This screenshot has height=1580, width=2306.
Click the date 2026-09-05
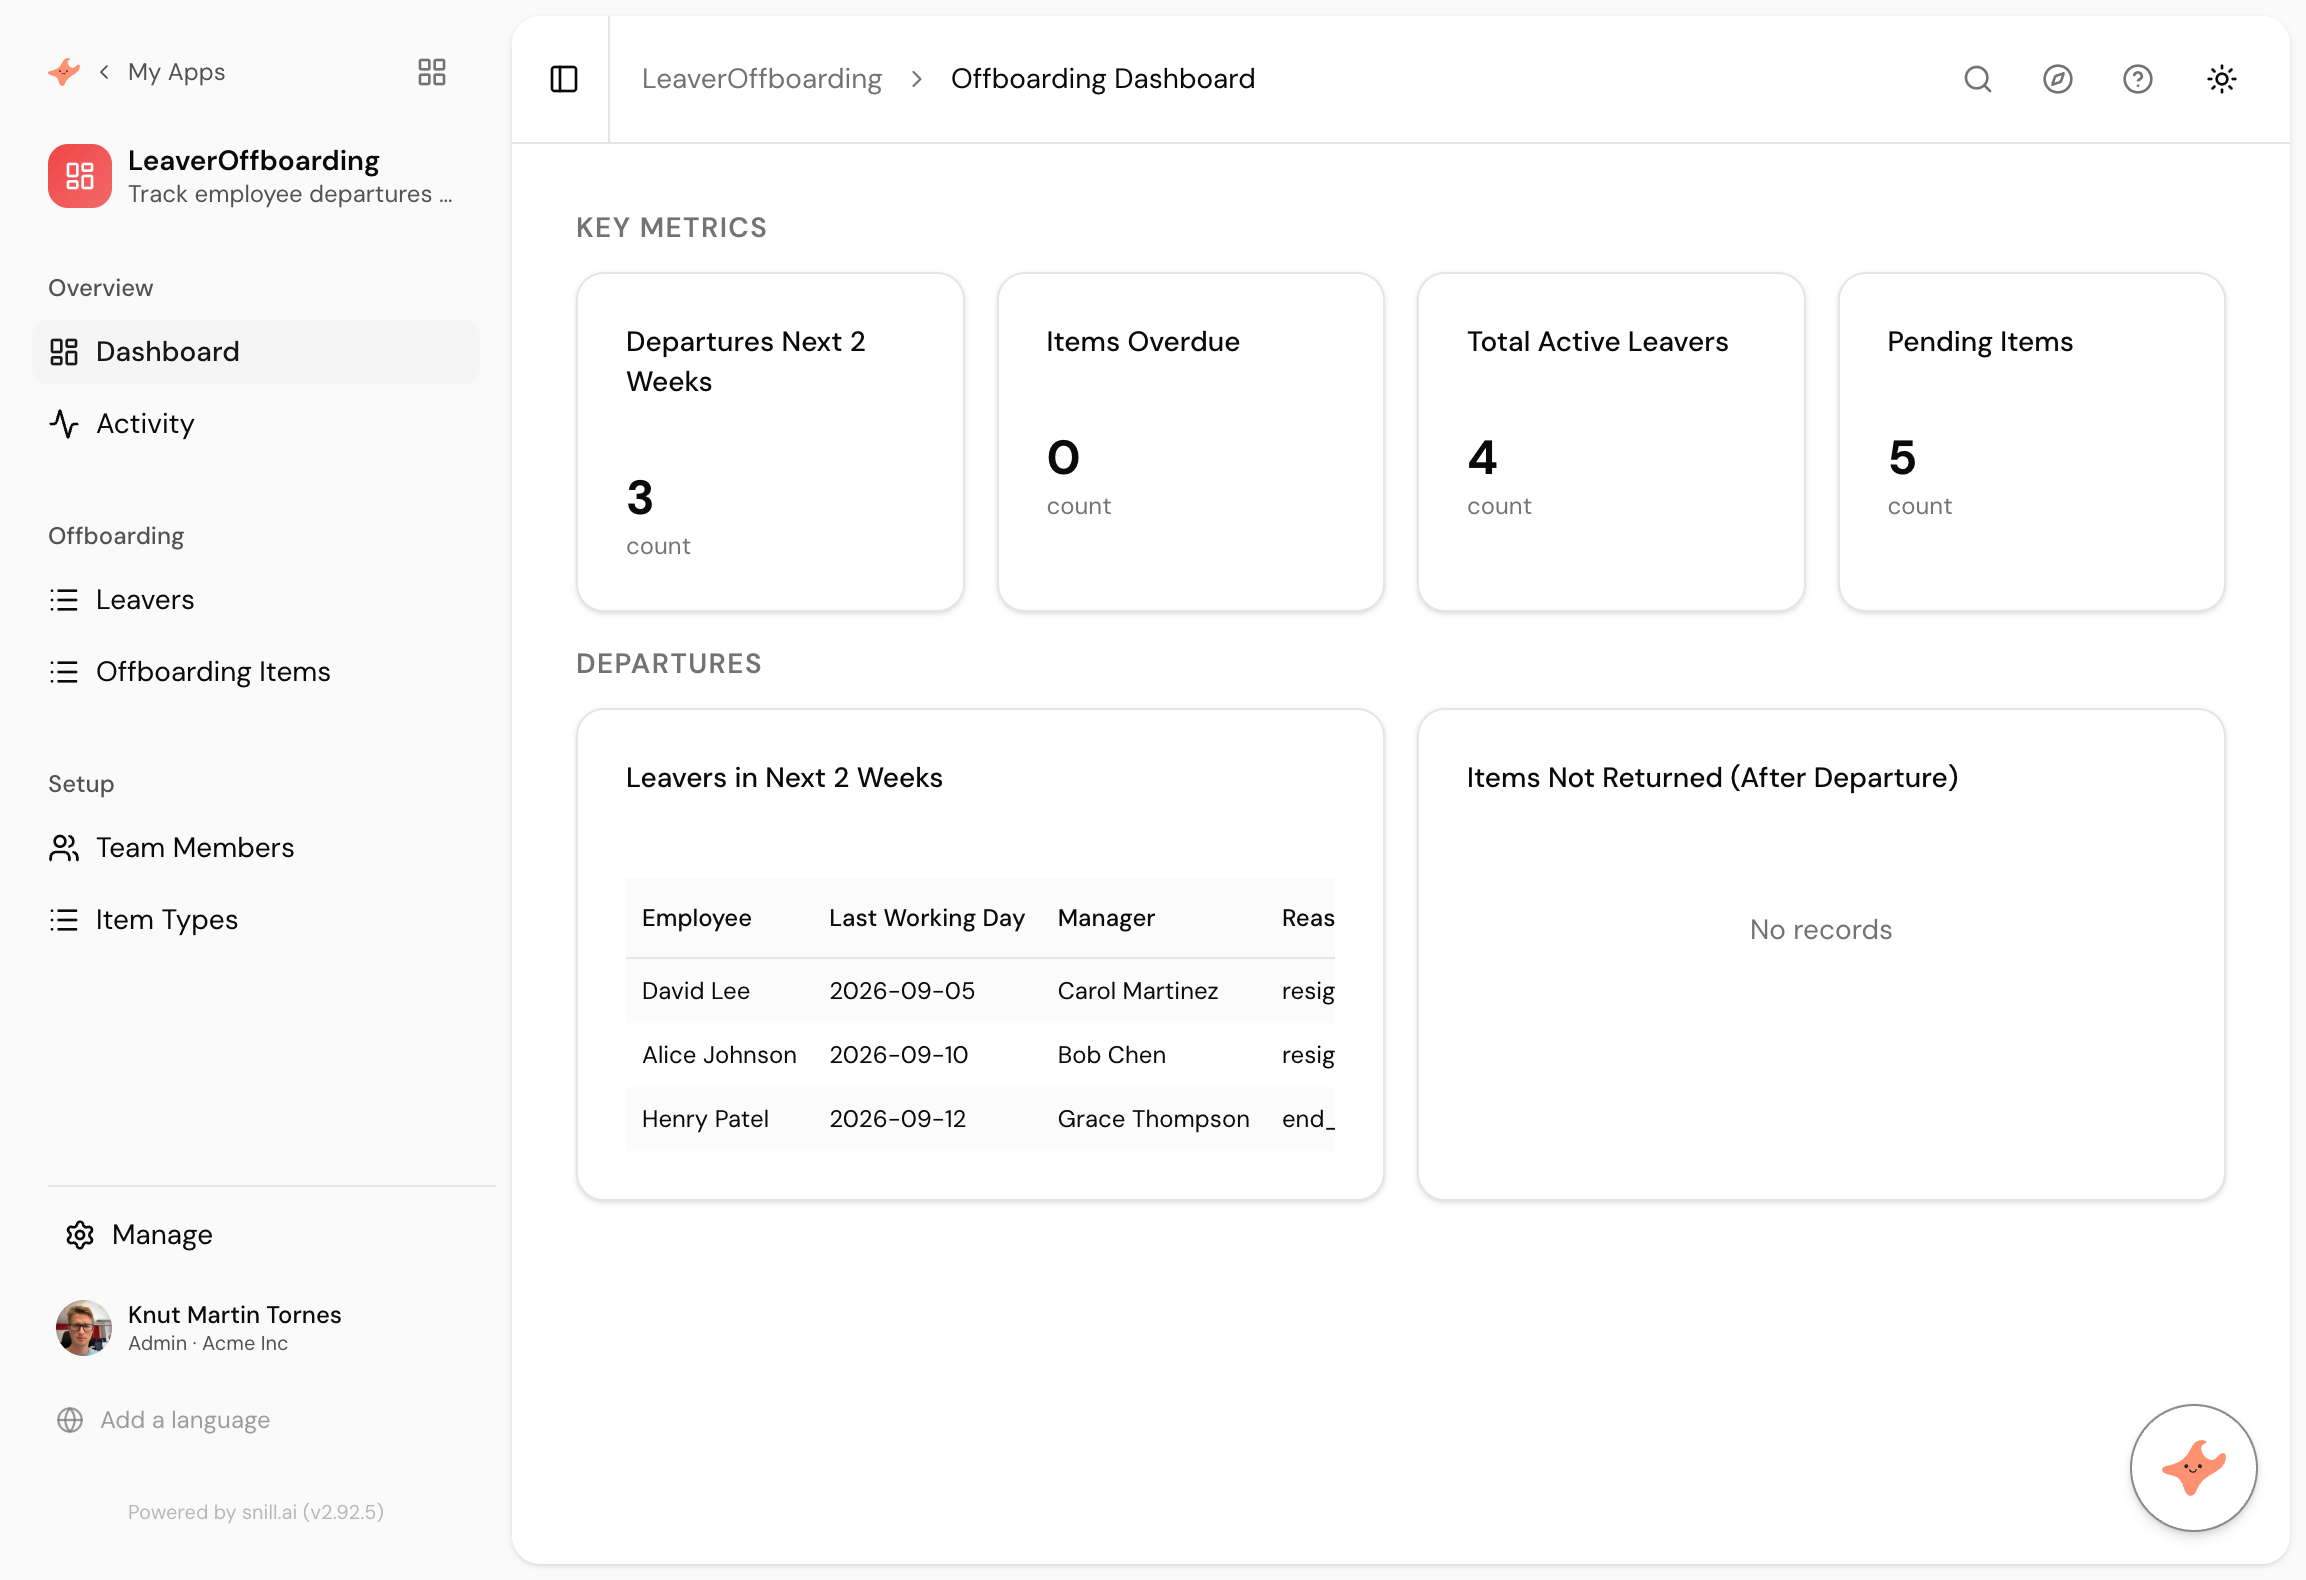click(x=902, y=991)
